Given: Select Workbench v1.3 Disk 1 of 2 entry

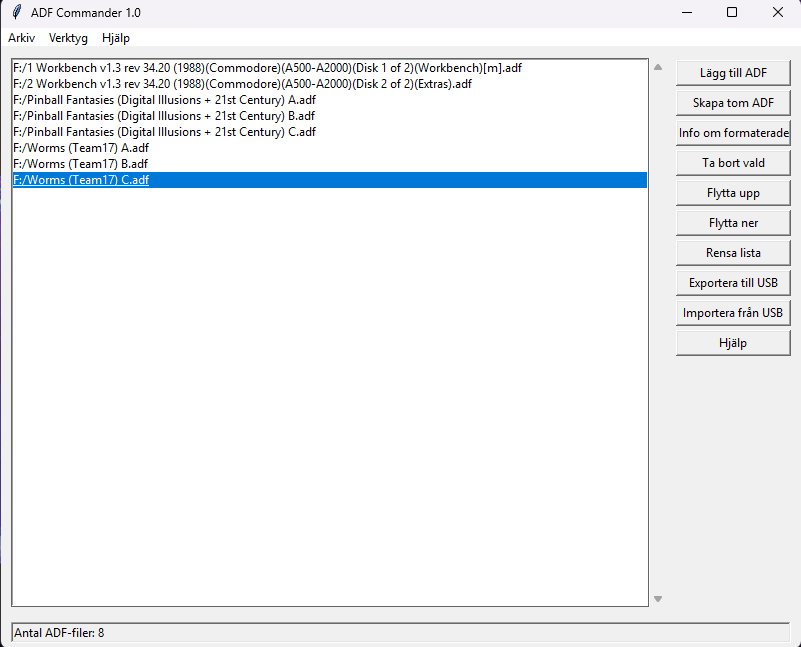Looking at the screenshot, I should tap(267, 68).
